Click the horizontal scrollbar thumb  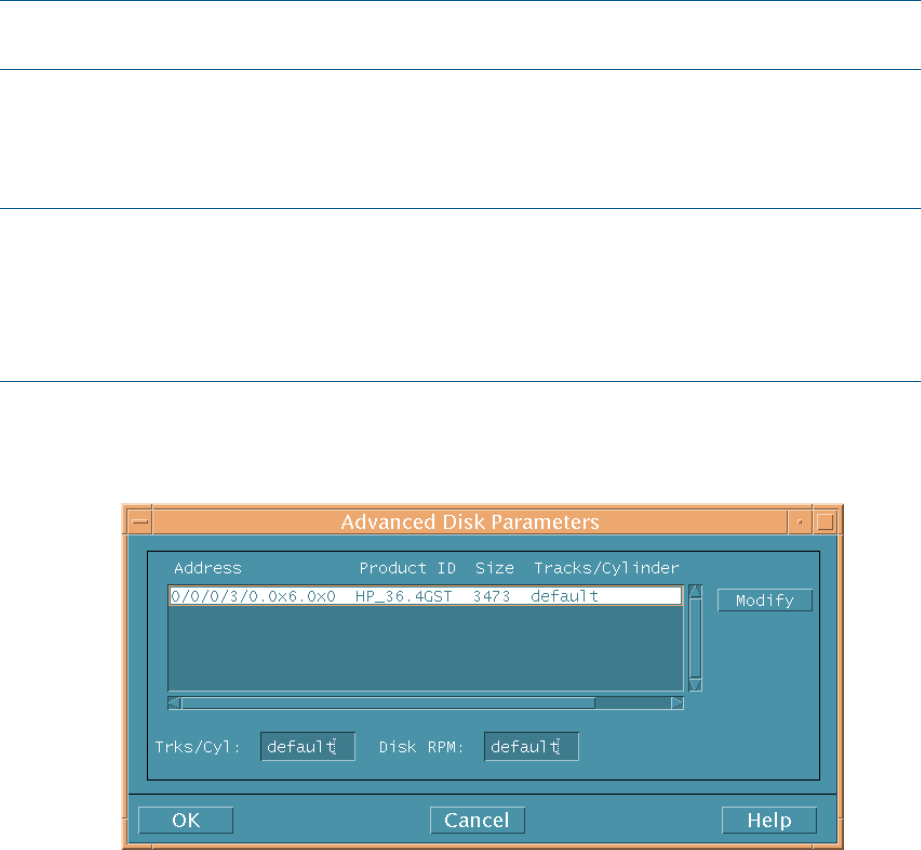(388, 703)
